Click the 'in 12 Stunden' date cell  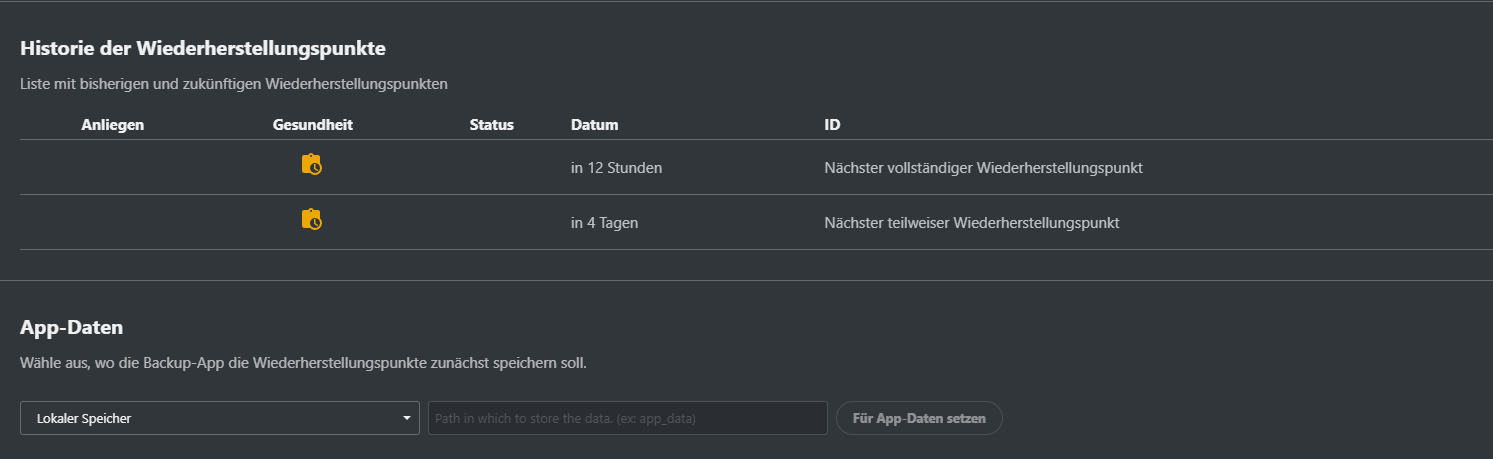(x=616, y=168)
